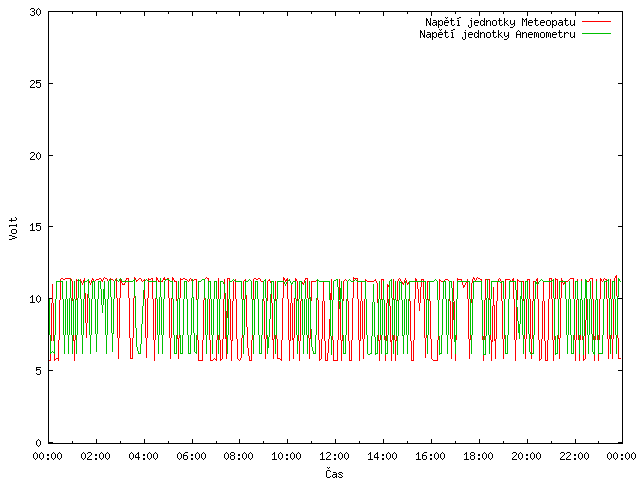Image resolution: width=640 pixels, height=480 pixels.
Task: Click the 22:00 time label
Action: pos(574,456)
